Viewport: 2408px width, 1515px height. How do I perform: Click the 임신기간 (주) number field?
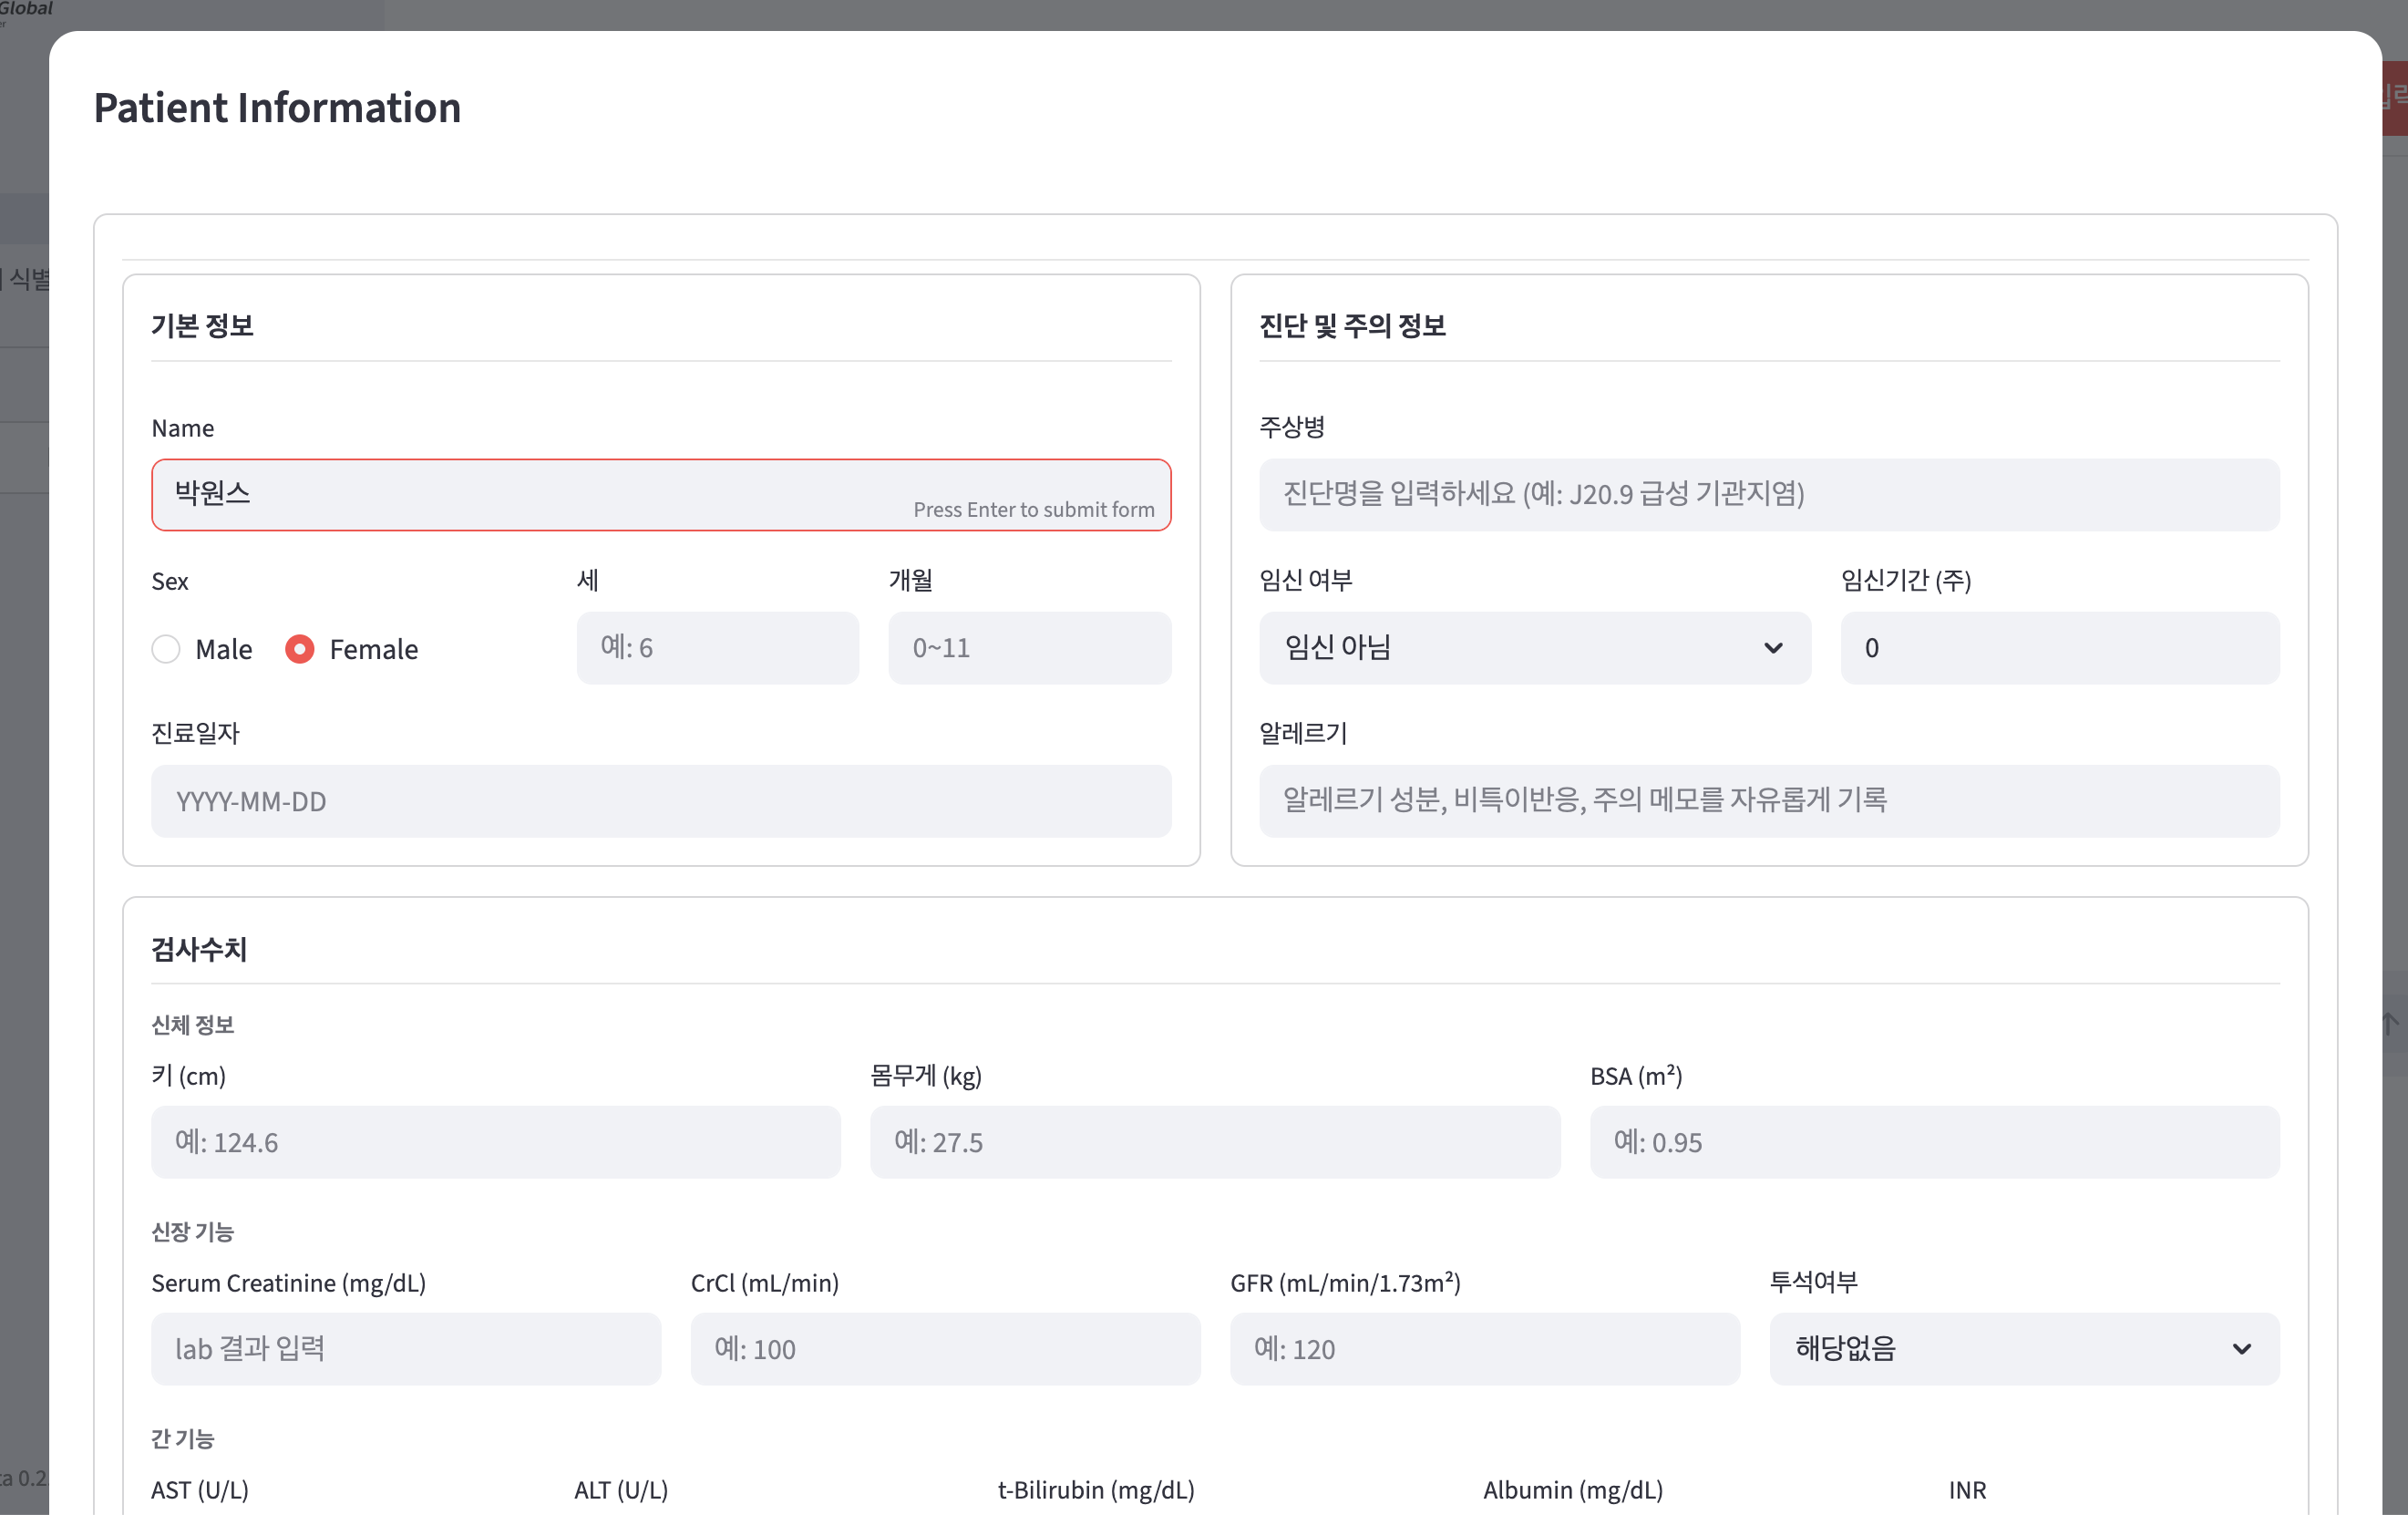coord(2060,648)
